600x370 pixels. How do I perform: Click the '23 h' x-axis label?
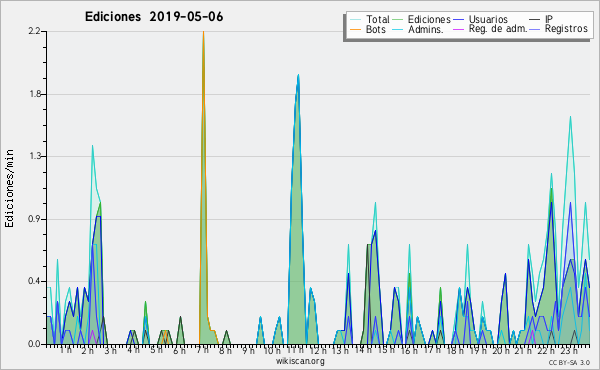pyautogui.click(x=569, y=350)
